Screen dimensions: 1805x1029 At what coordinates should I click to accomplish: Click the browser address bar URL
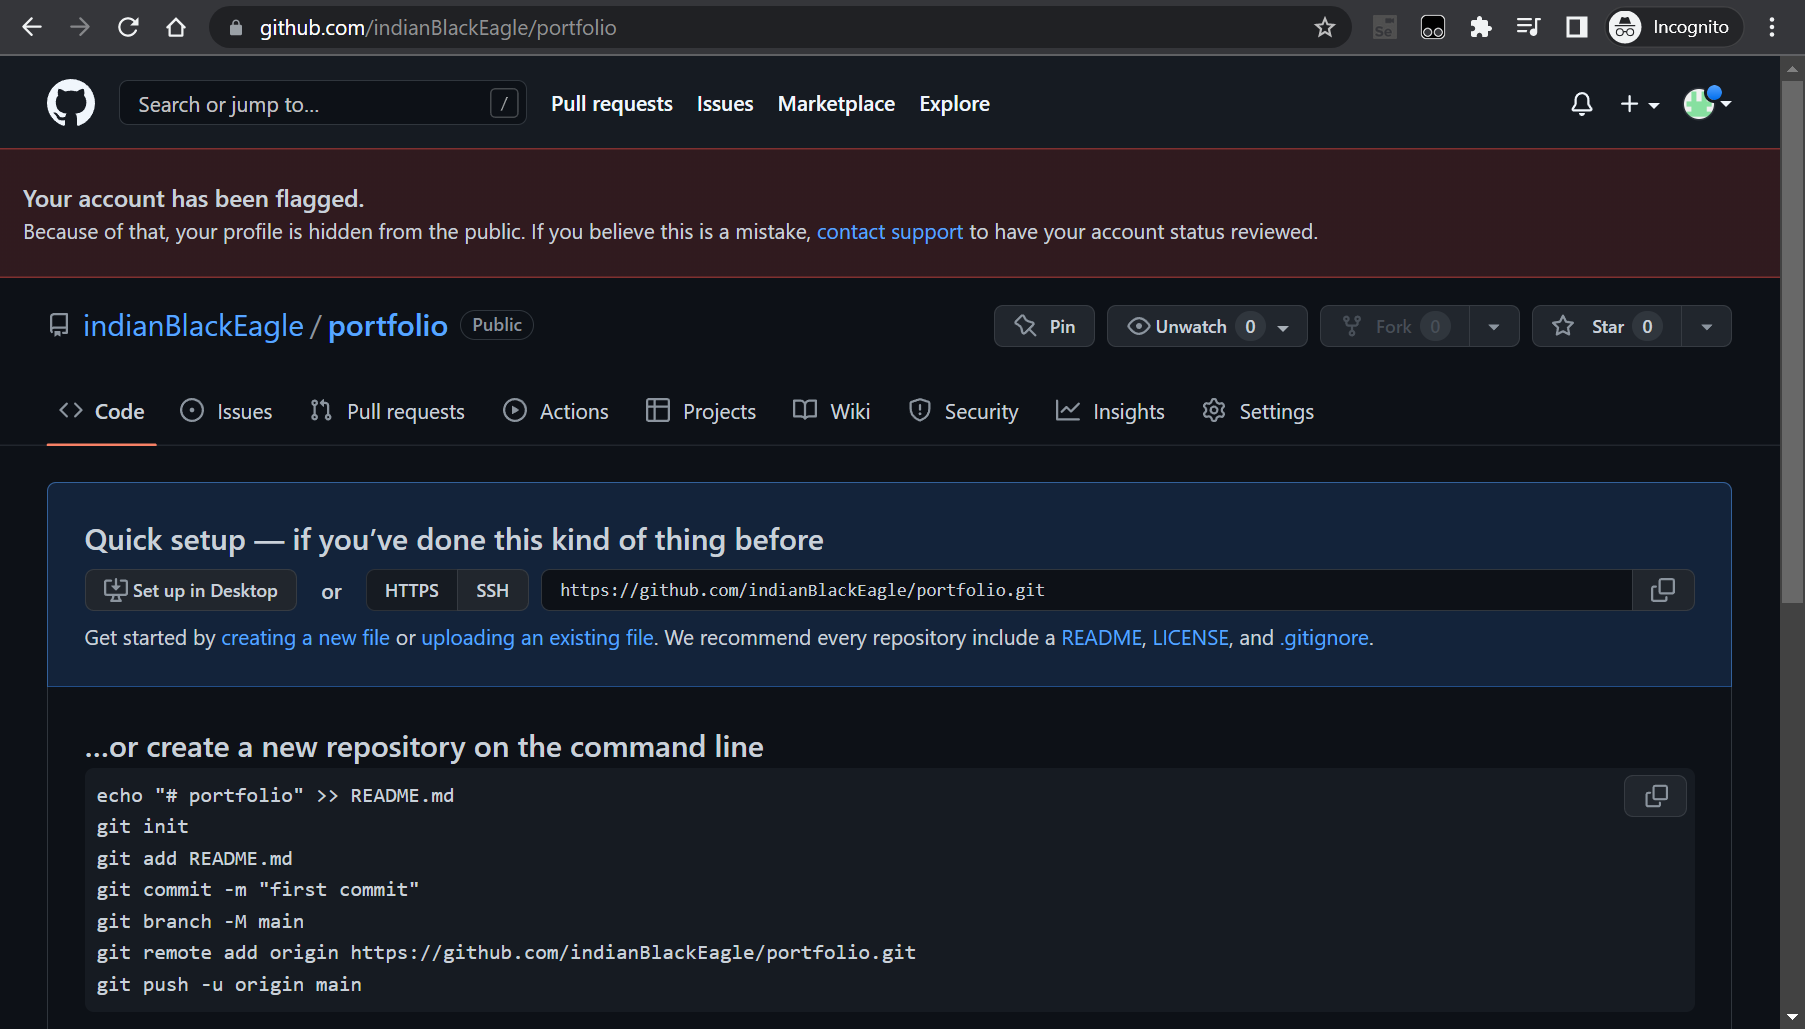coord(438,28)
